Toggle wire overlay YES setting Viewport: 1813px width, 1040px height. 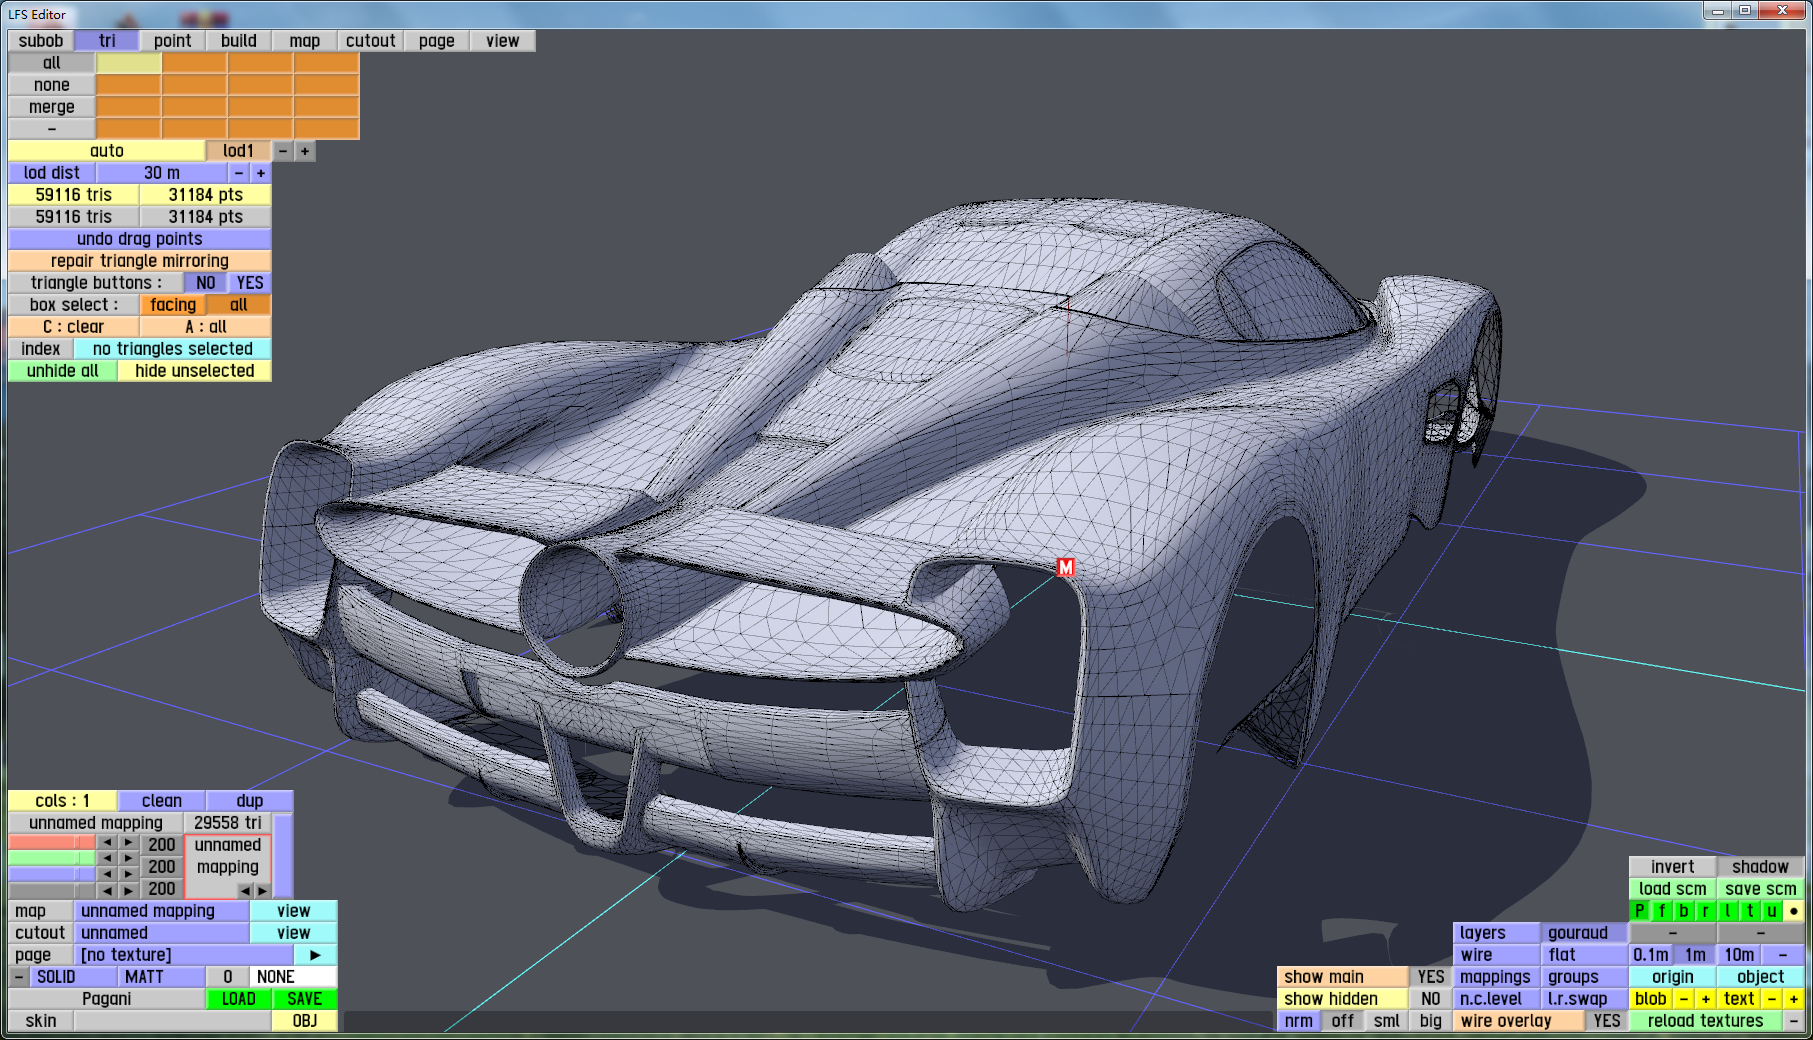pos(1606,1021)
